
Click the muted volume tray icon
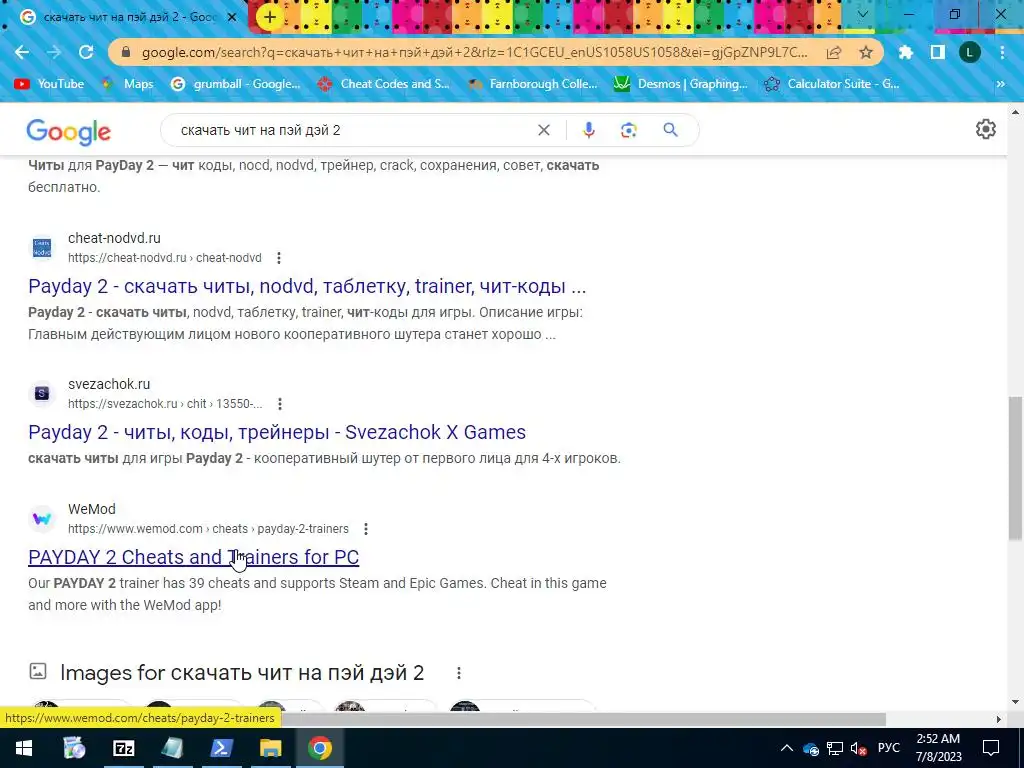pos(859,748)
